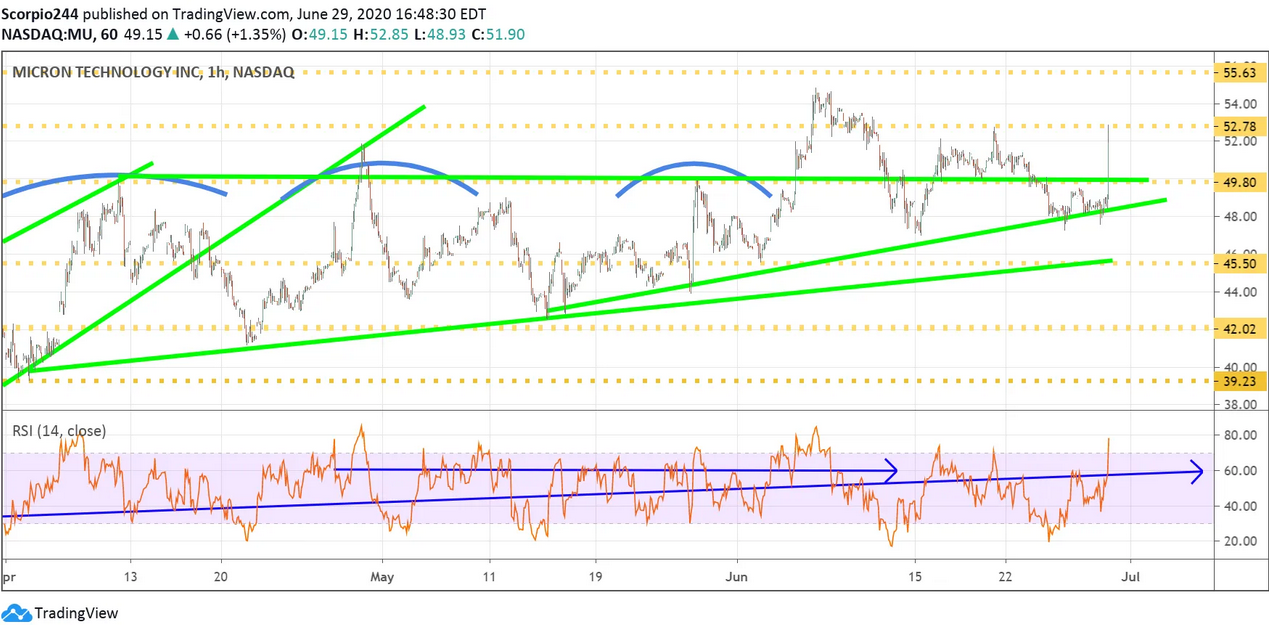Select the 45.50 highlighted price label
This screenshot has width=1269, height=625.
pos(1239,263)
